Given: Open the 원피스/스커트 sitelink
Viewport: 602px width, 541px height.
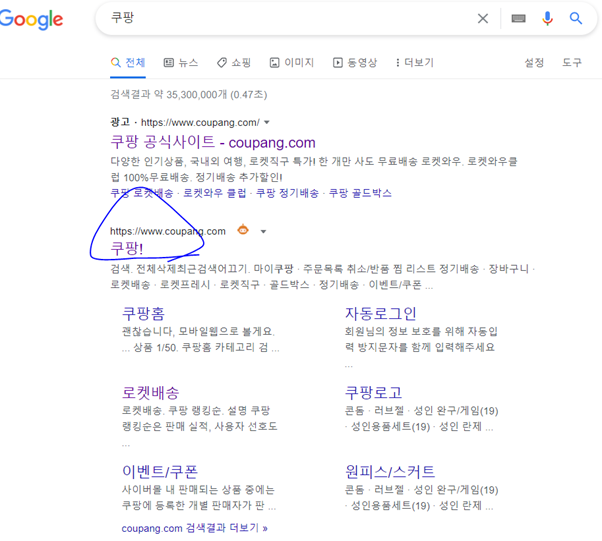Looking at the screenshot, I should tap(390, 472).
